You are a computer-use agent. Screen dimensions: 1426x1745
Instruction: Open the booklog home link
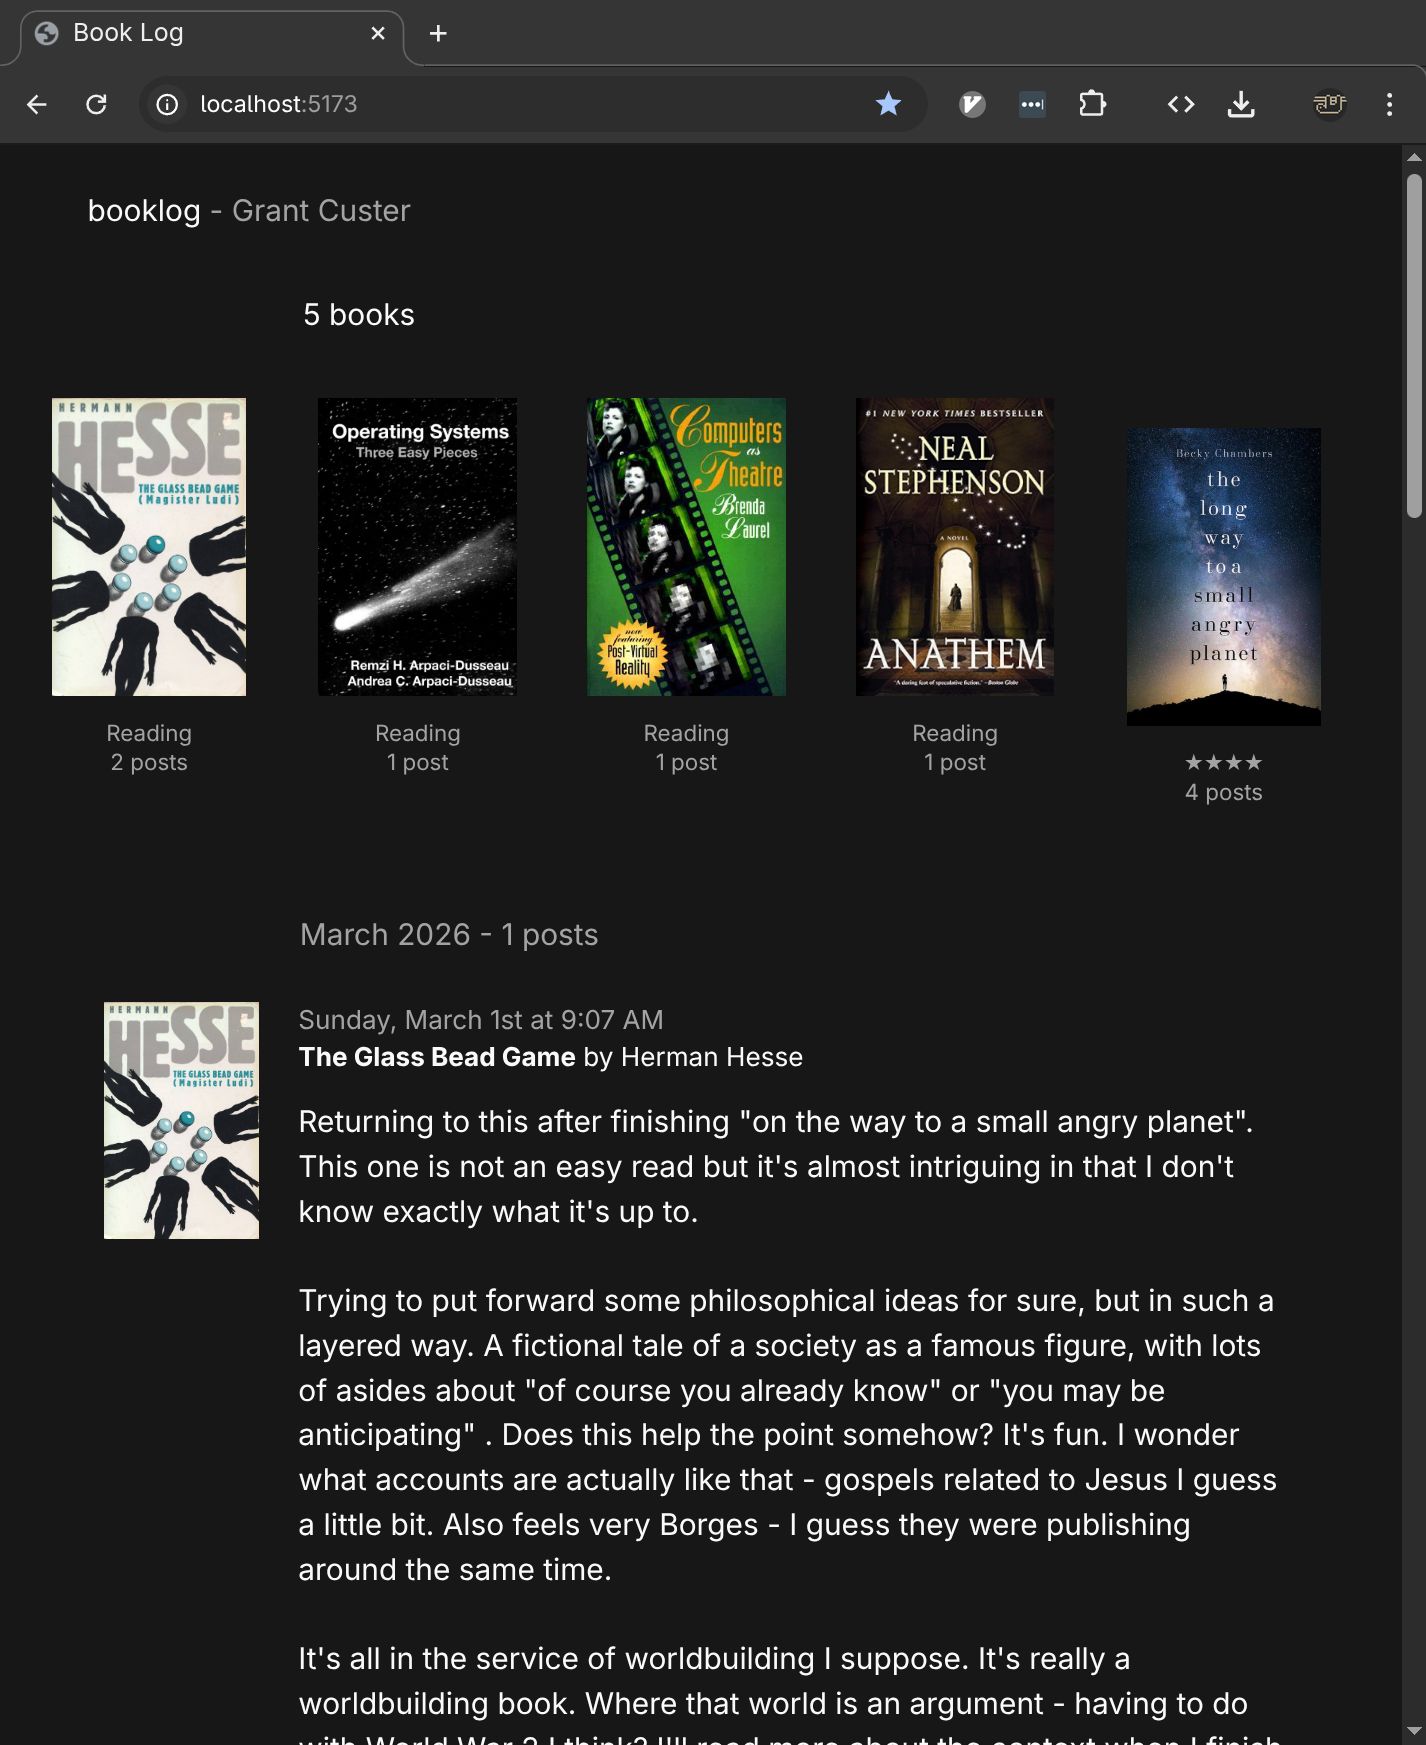coord(144,211)
